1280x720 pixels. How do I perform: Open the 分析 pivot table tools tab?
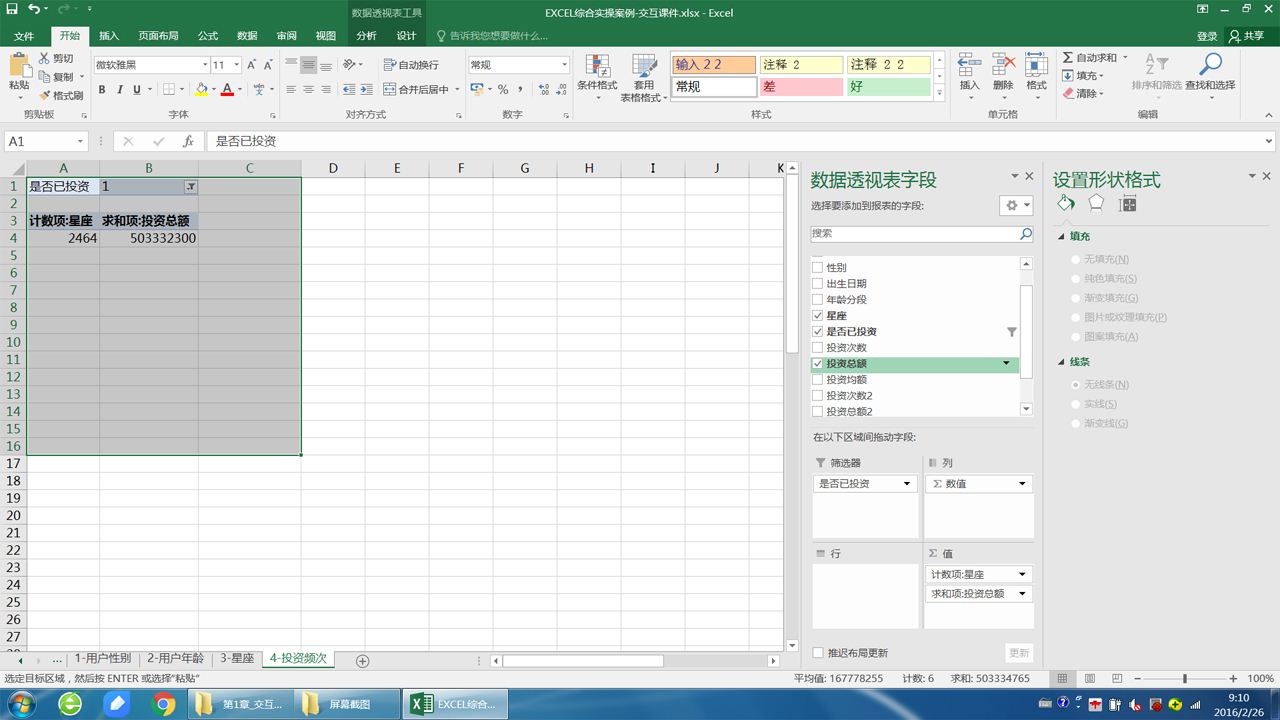click(367, 36)
